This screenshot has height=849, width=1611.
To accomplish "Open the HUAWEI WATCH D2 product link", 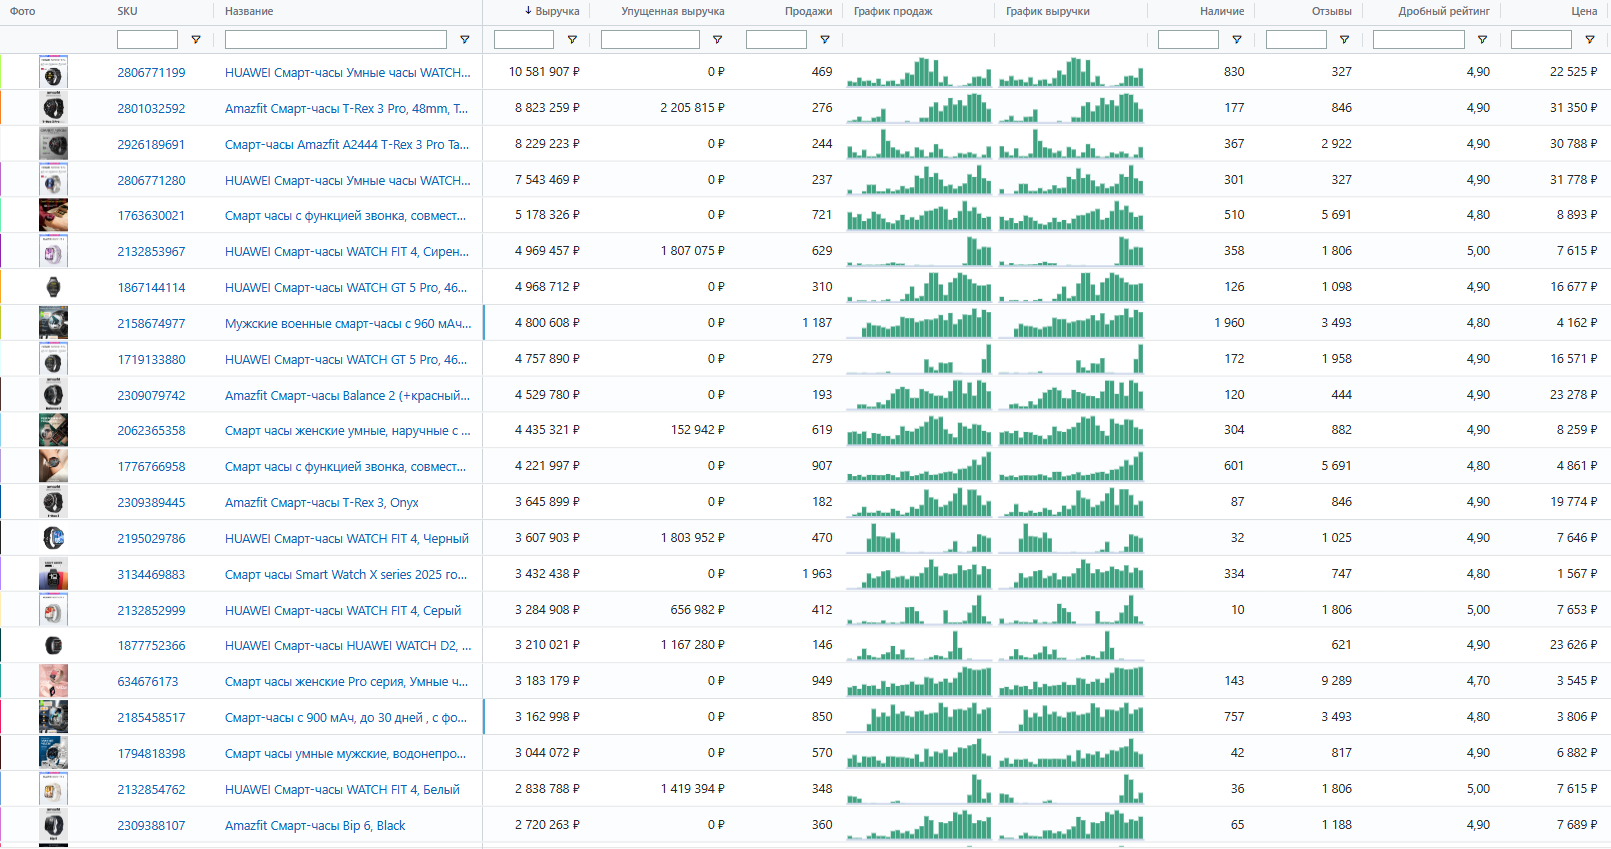I will pos(348,646).
